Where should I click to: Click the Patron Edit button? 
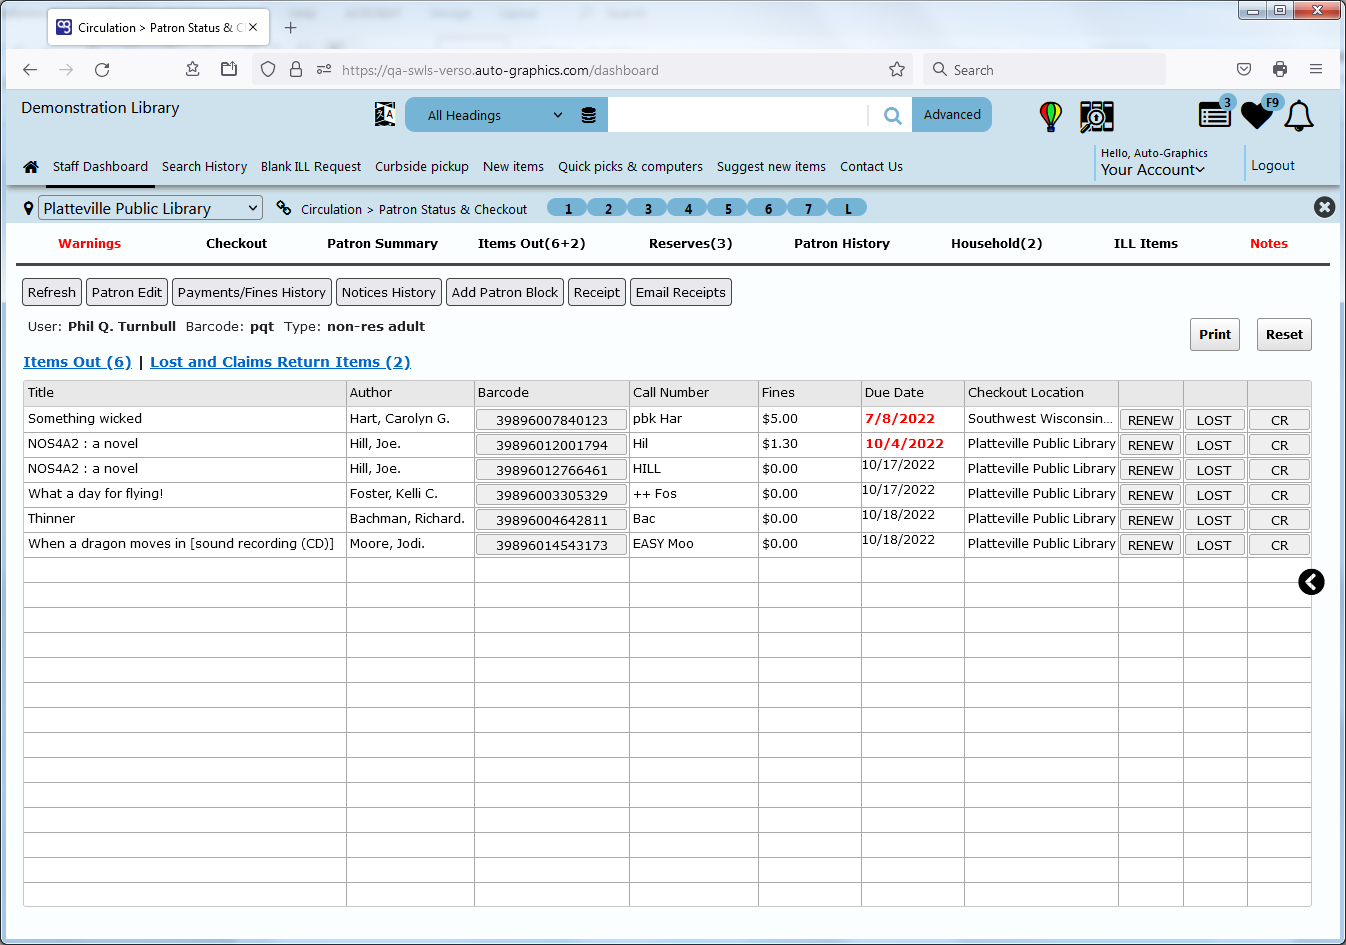127,292
